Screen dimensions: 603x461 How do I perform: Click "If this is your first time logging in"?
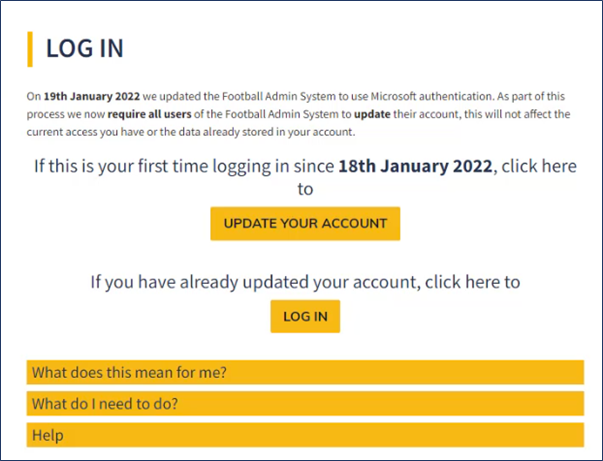coord(183,166)
